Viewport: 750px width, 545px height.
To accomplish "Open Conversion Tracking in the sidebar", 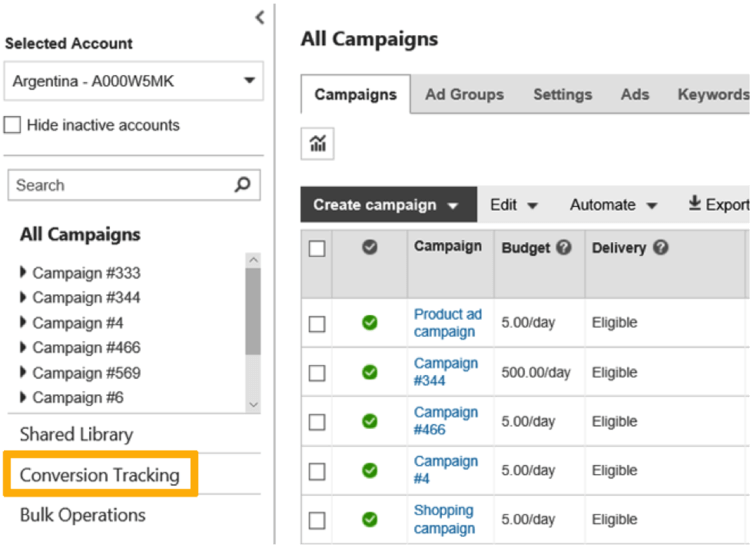I will [100, 475].
